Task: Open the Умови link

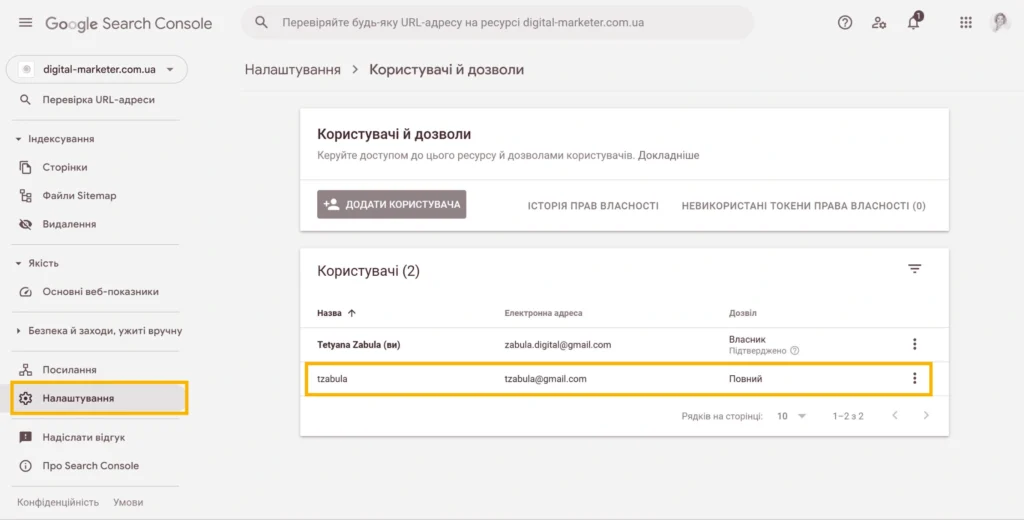Action: pyautogui.click(x=128, y=502)
